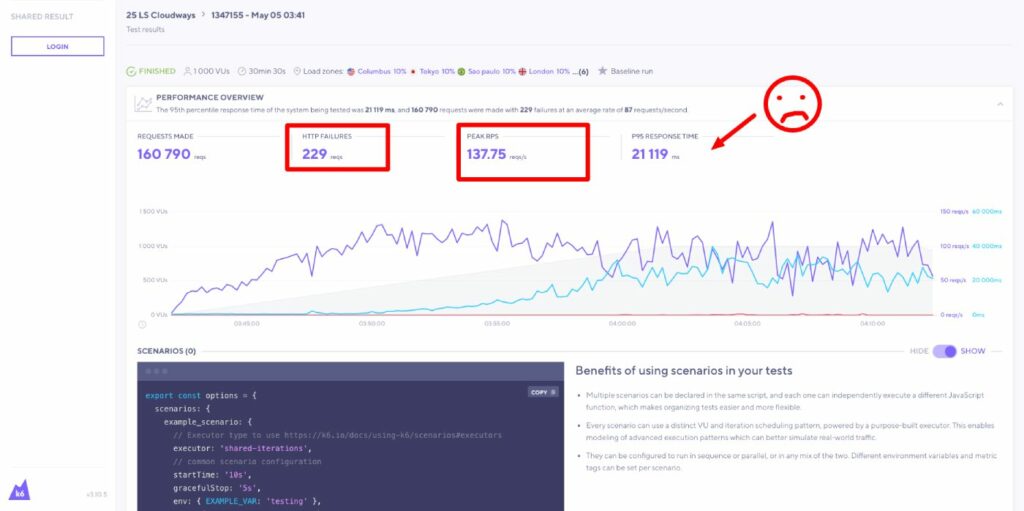
Task: Click the user icon beside 1 000 VUs
Action: tap(187, 71)
